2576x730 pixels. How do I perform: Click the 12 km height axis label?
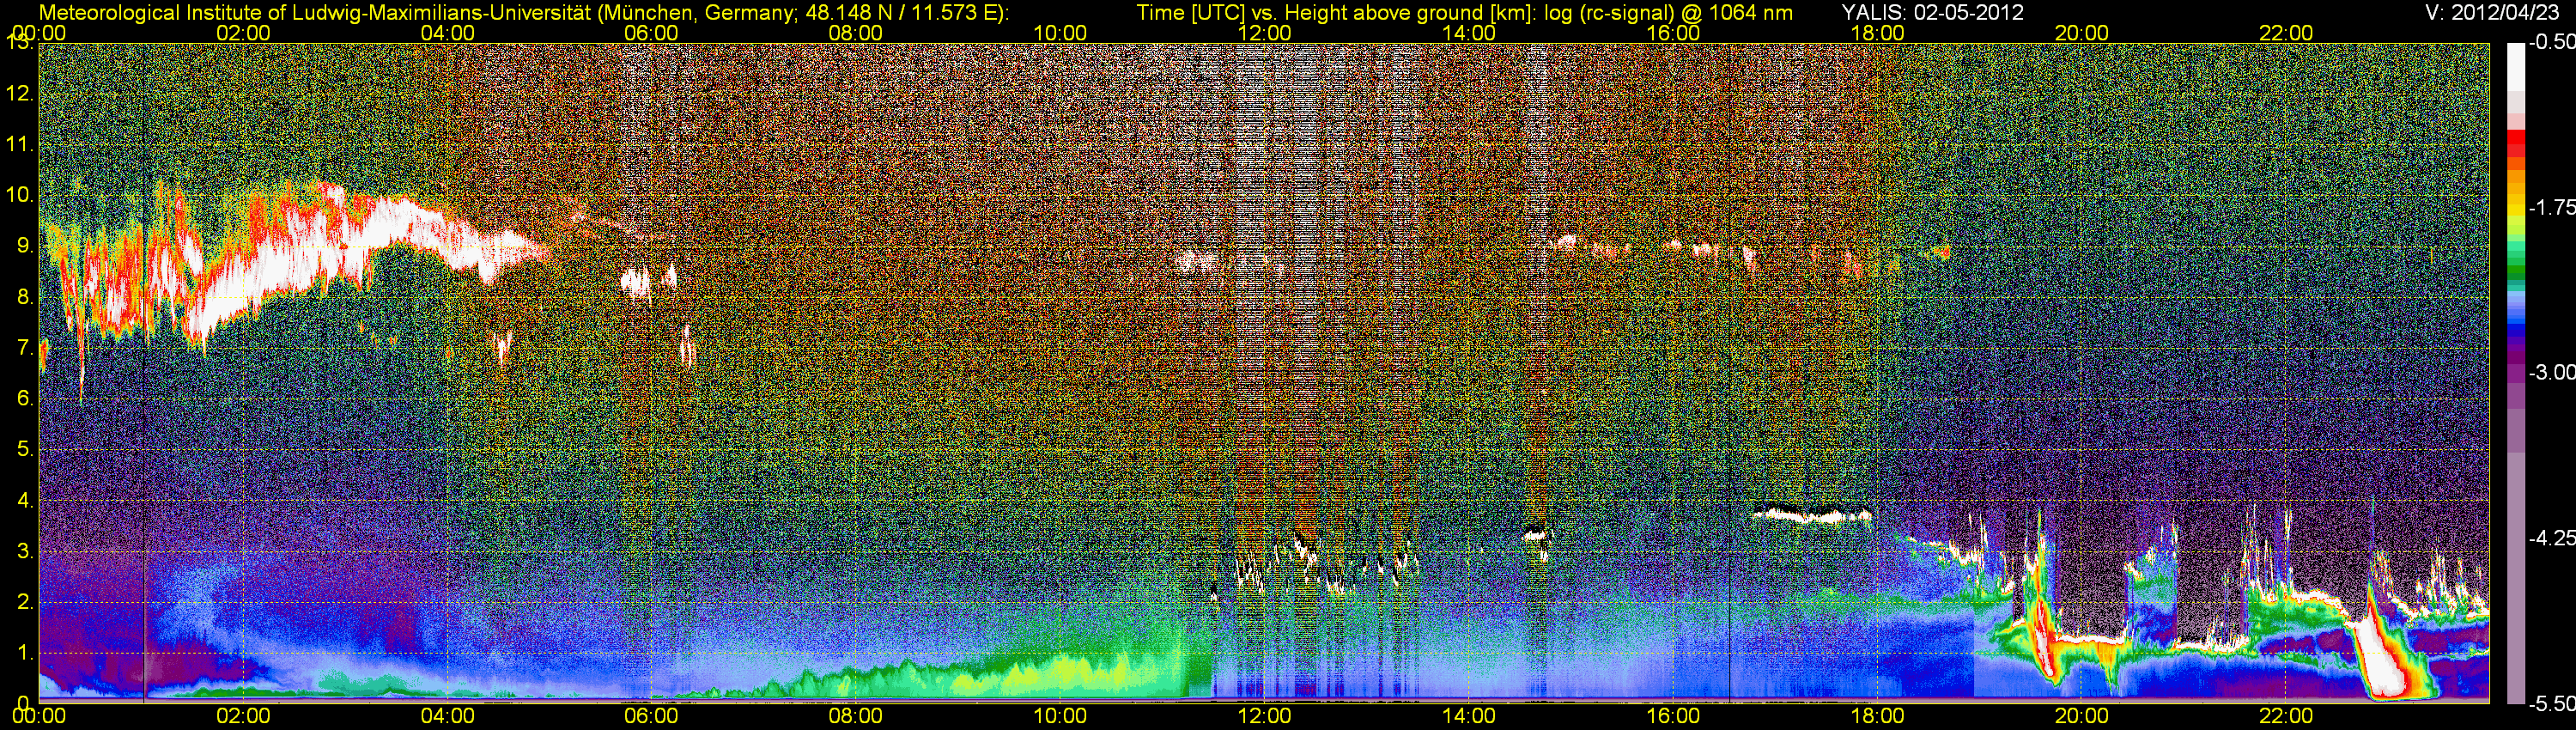19,94
